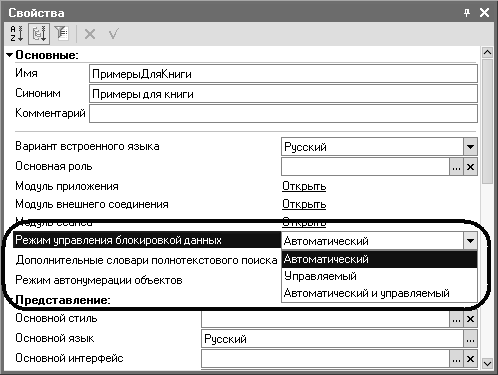This screenshot has height=375, width=498.
Task: Click Дополнительные словари полнотекстового поиска label
Action: click(146, 260)
